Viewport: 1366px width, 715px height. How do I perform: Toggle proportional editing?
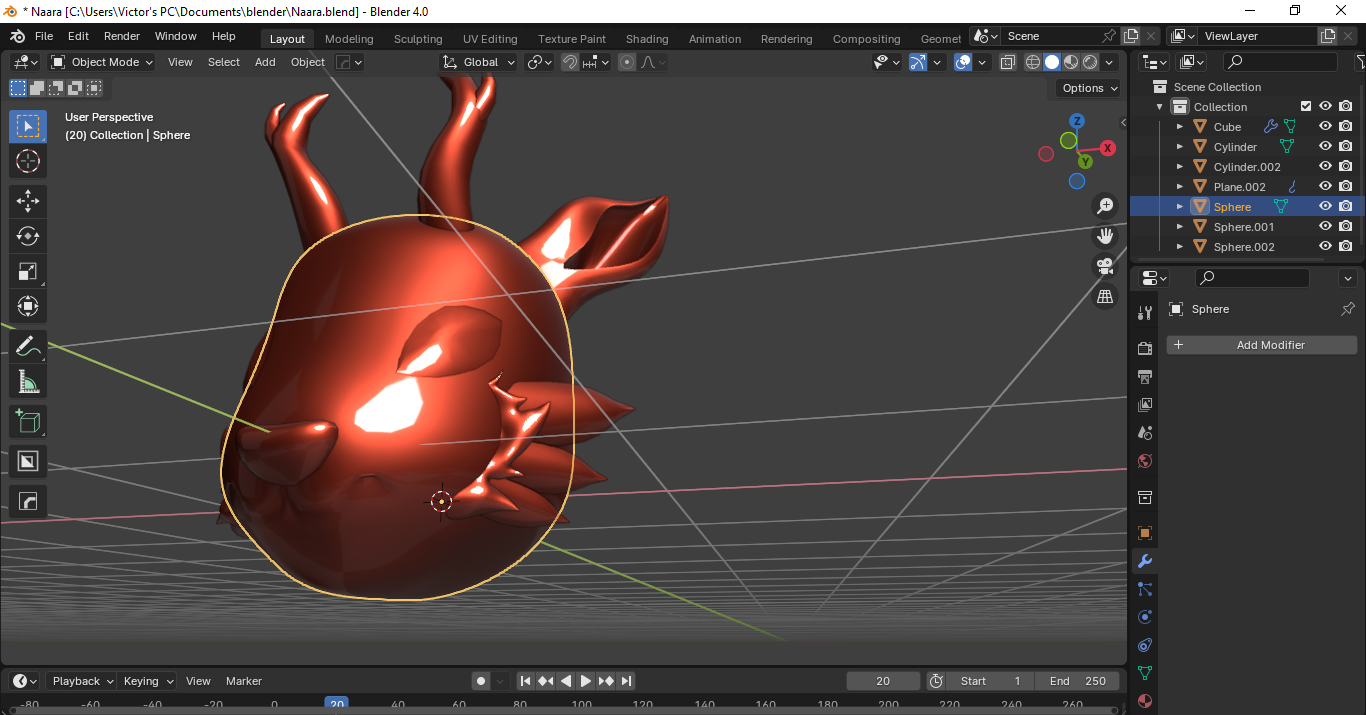pos(627,62)
